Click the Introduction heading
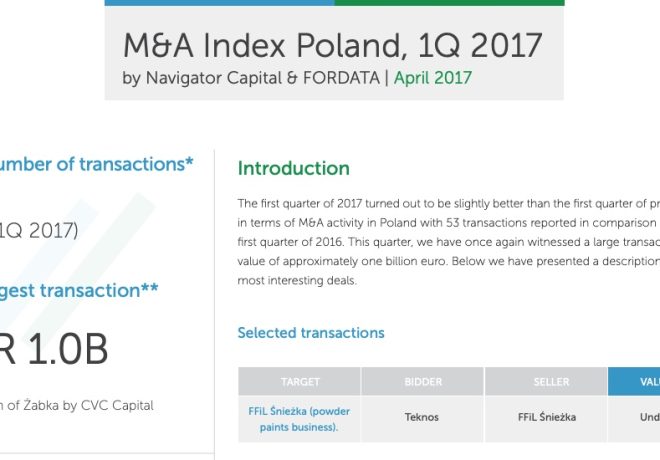 [293, 168]
